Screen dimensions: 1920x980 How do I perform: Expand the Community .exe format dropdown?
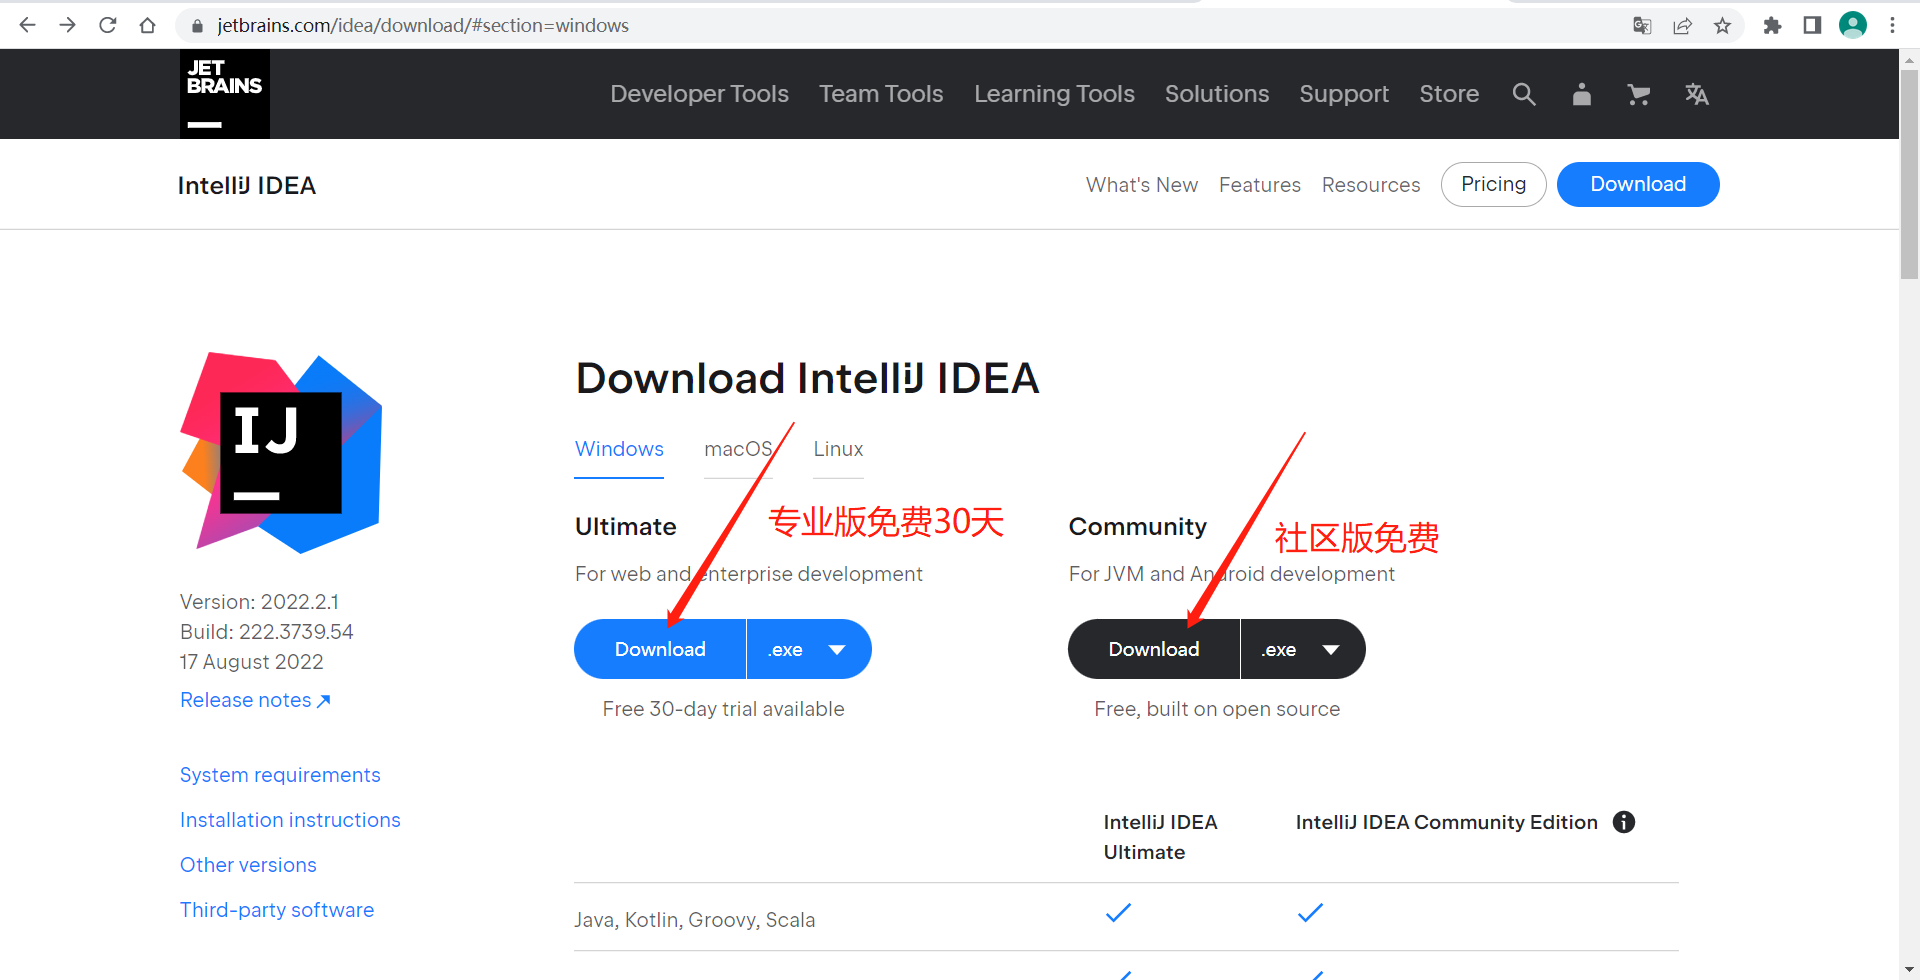(x=1302, y=648)
